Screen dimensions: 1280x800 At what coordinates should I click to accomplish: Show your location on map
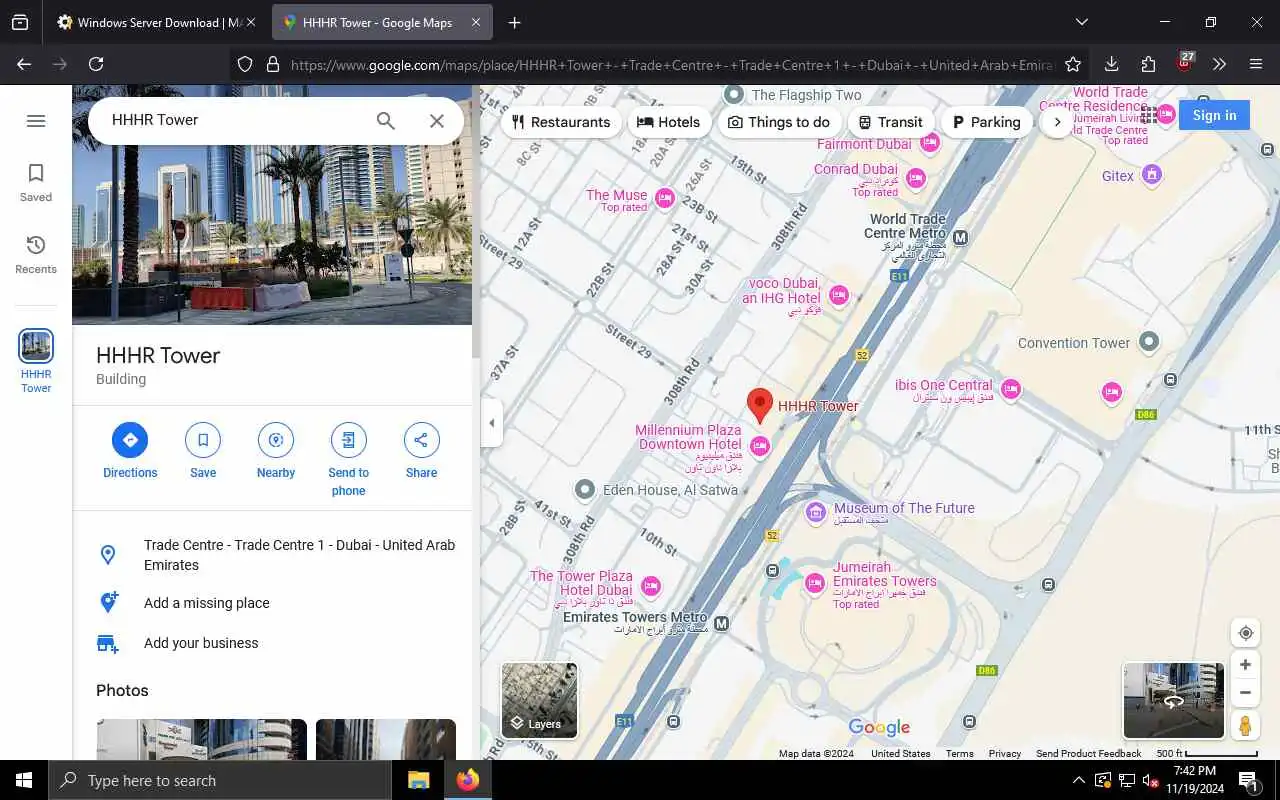click(1245, 633)
